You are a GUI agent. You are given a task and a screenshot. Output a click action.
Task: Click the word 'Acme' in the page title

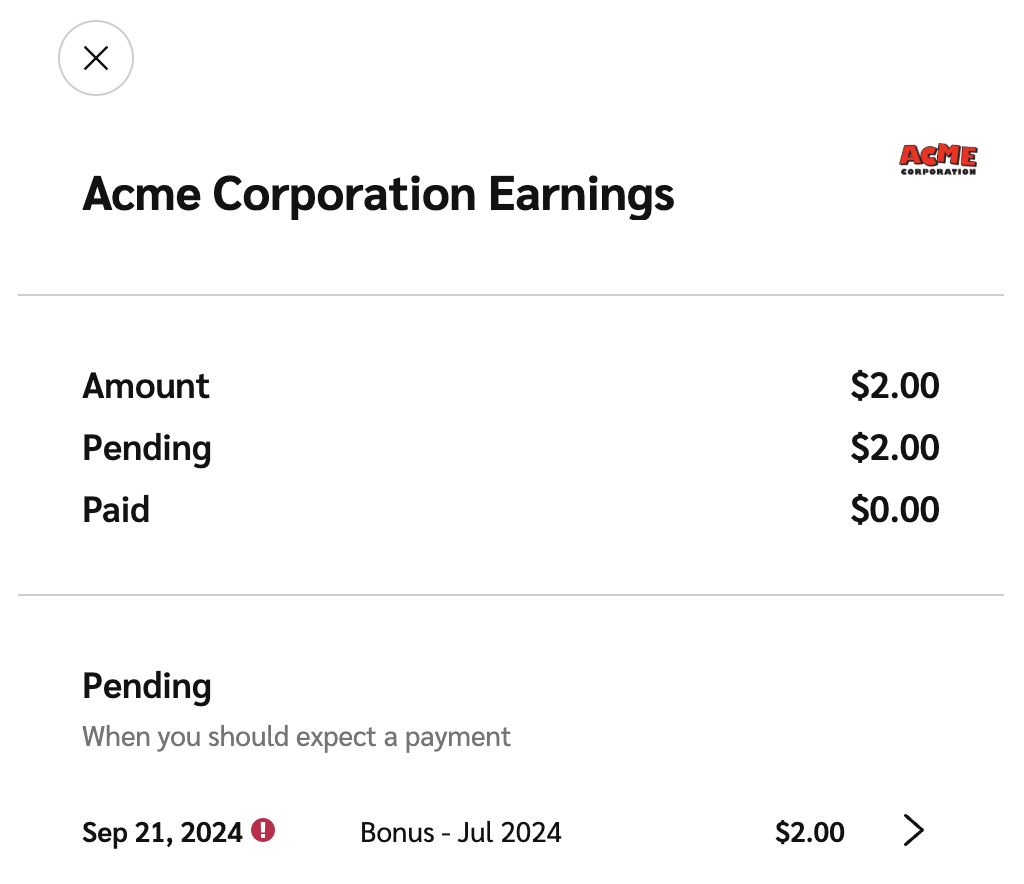pyautogui.click(x=141, y=194)
